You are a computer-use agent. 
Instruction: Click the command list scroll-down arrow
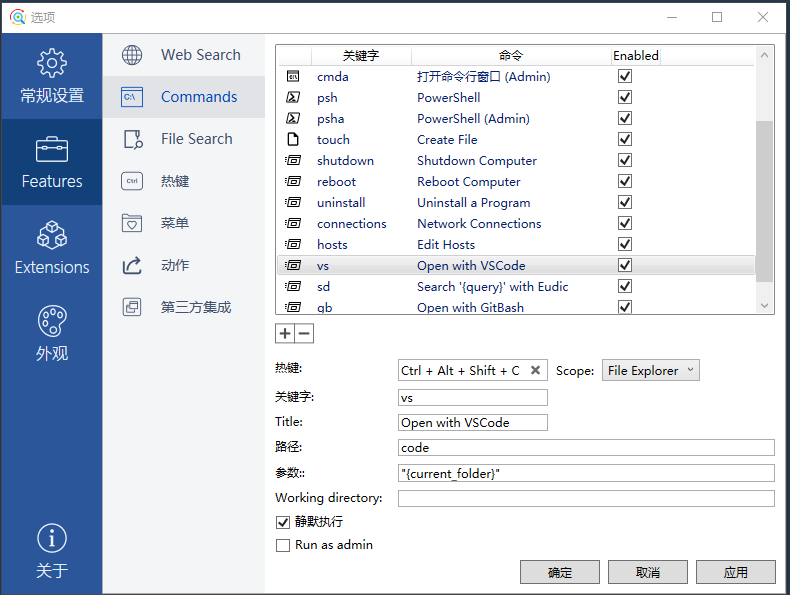click(765, 305)
